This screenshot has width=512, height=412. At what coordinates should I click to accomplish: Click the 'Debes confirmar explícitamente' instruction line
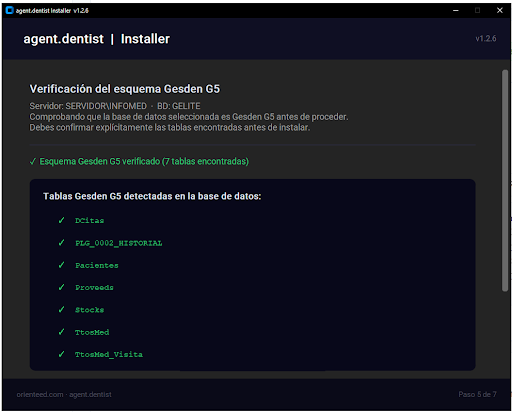[x=170, y=128]
